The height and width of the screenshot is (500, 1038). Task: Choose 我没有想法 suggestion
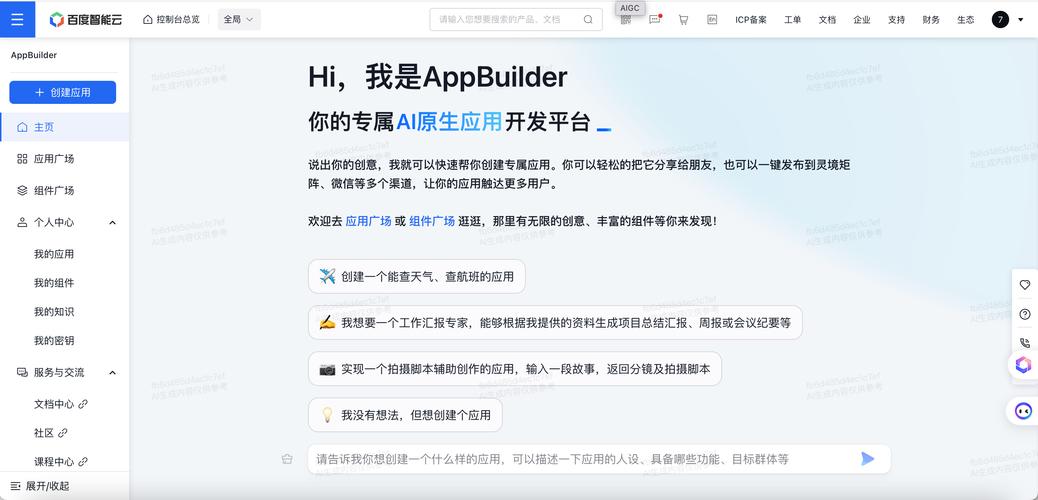coord(405,415)
